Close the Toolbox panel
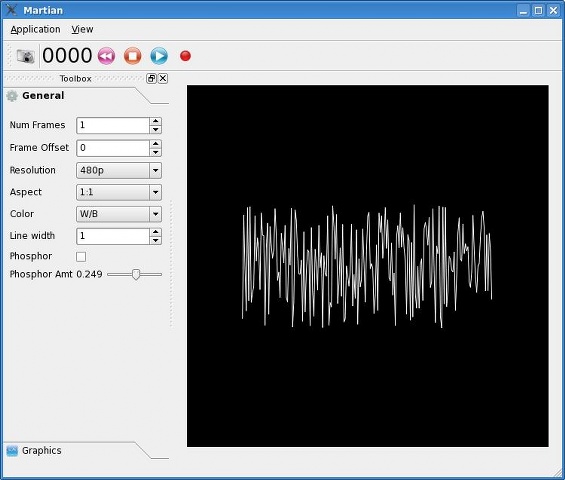This screenshot has width=565, height=480. pos(163,78)
